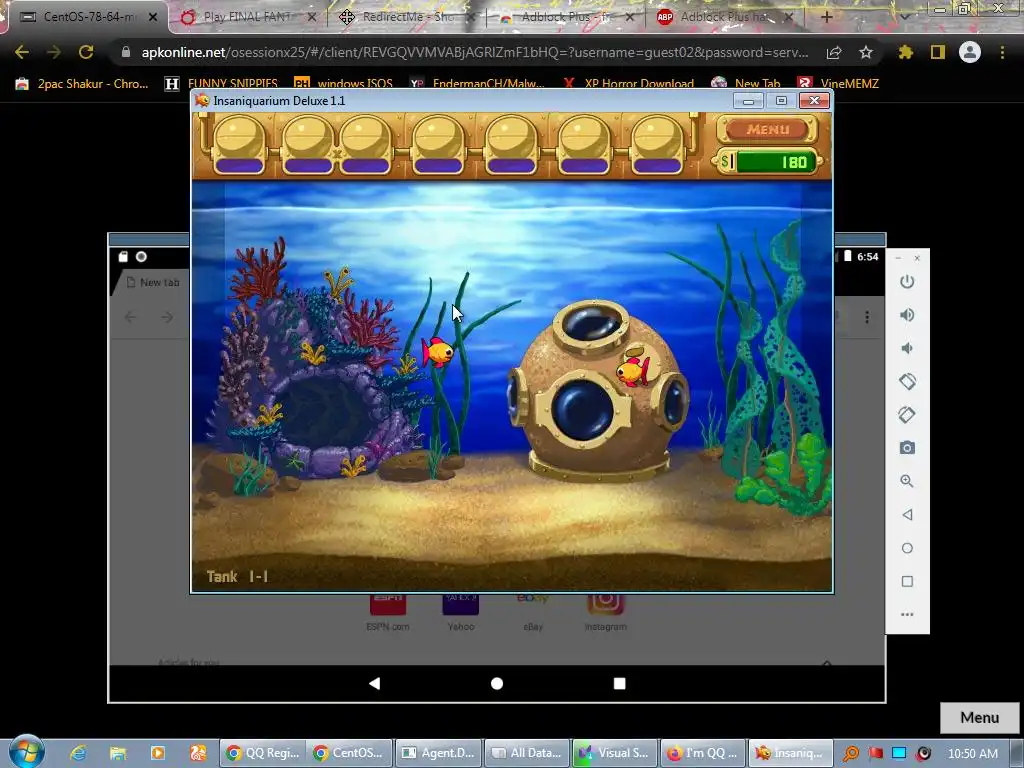The height and width of the screenshot is (768, 1024).
Task: Launch Internet Explorer from taskbar
Action: [x=78, y=753]
